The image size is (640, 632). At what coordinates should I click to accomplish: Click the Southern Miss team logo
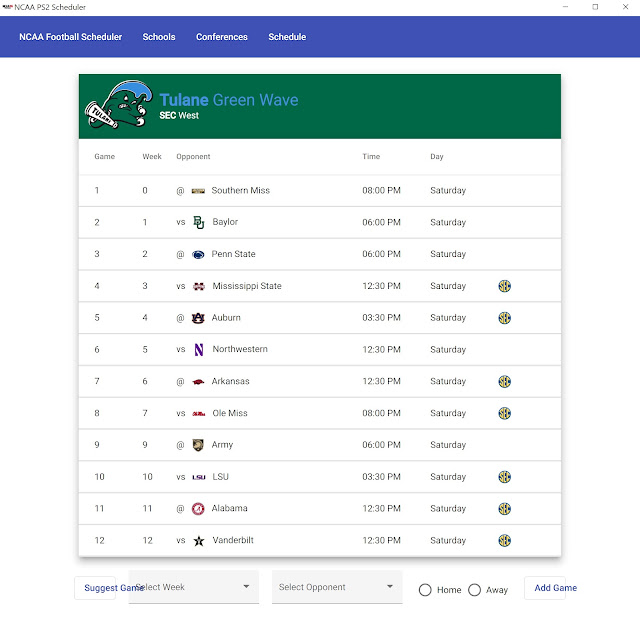point(198,191)
